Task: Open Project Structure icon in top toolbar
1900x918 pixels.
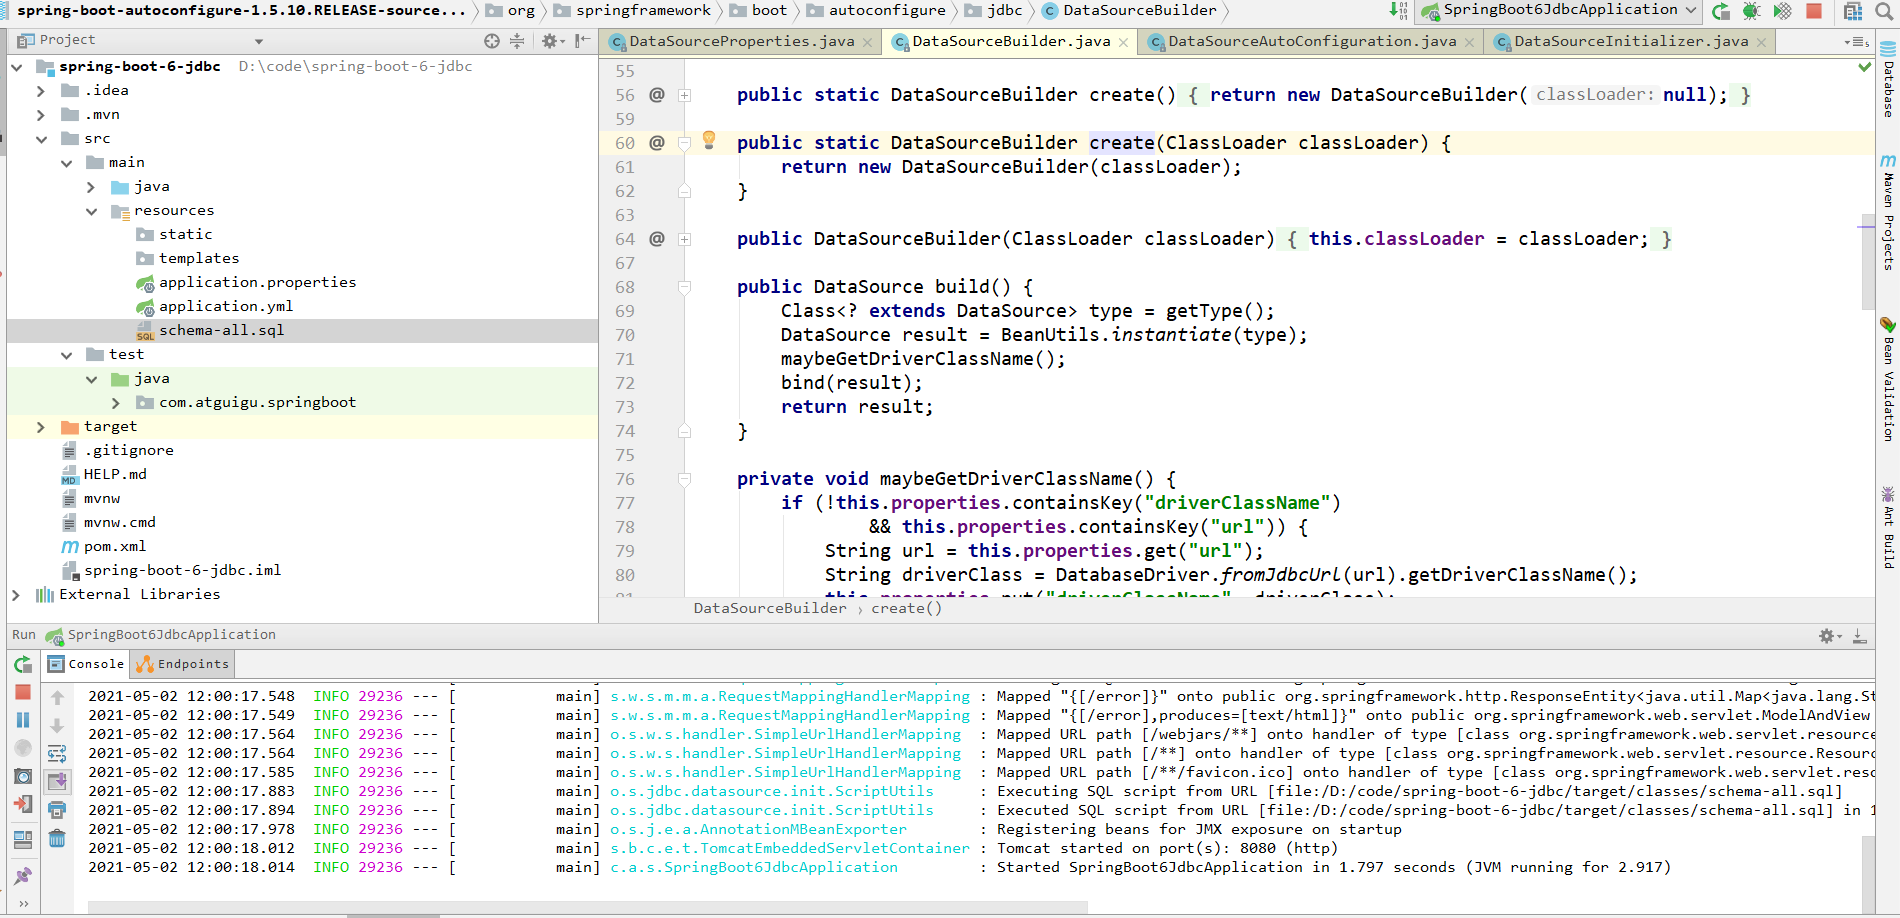Action: pyautogui.click(x=1853, y=11)
